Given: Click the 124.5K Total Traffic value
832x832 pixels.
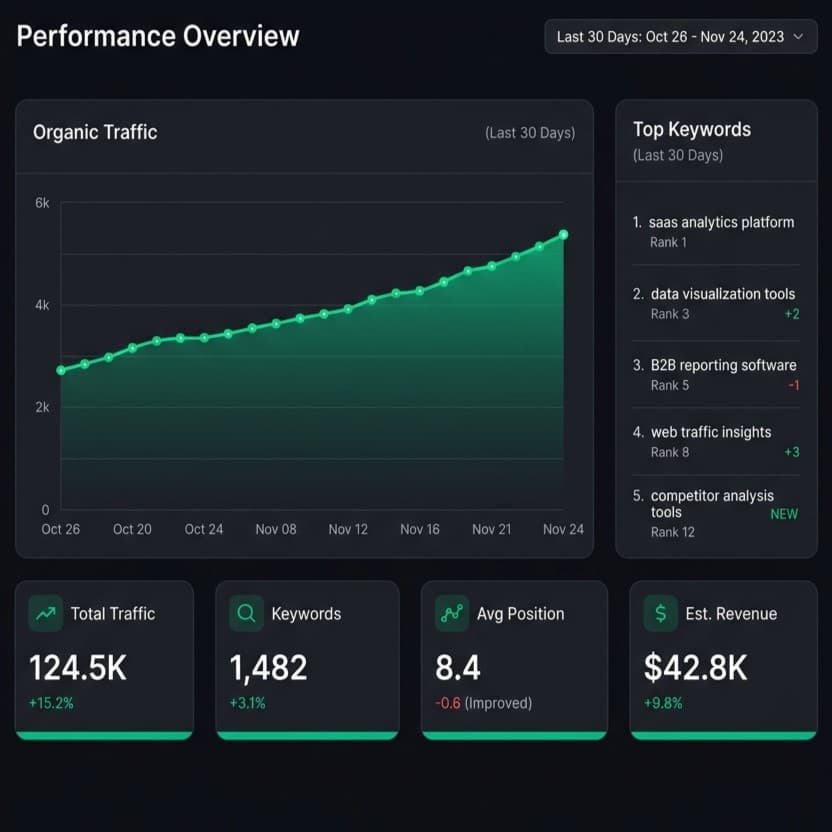Looking at the screenshot, I should [78, 668].
